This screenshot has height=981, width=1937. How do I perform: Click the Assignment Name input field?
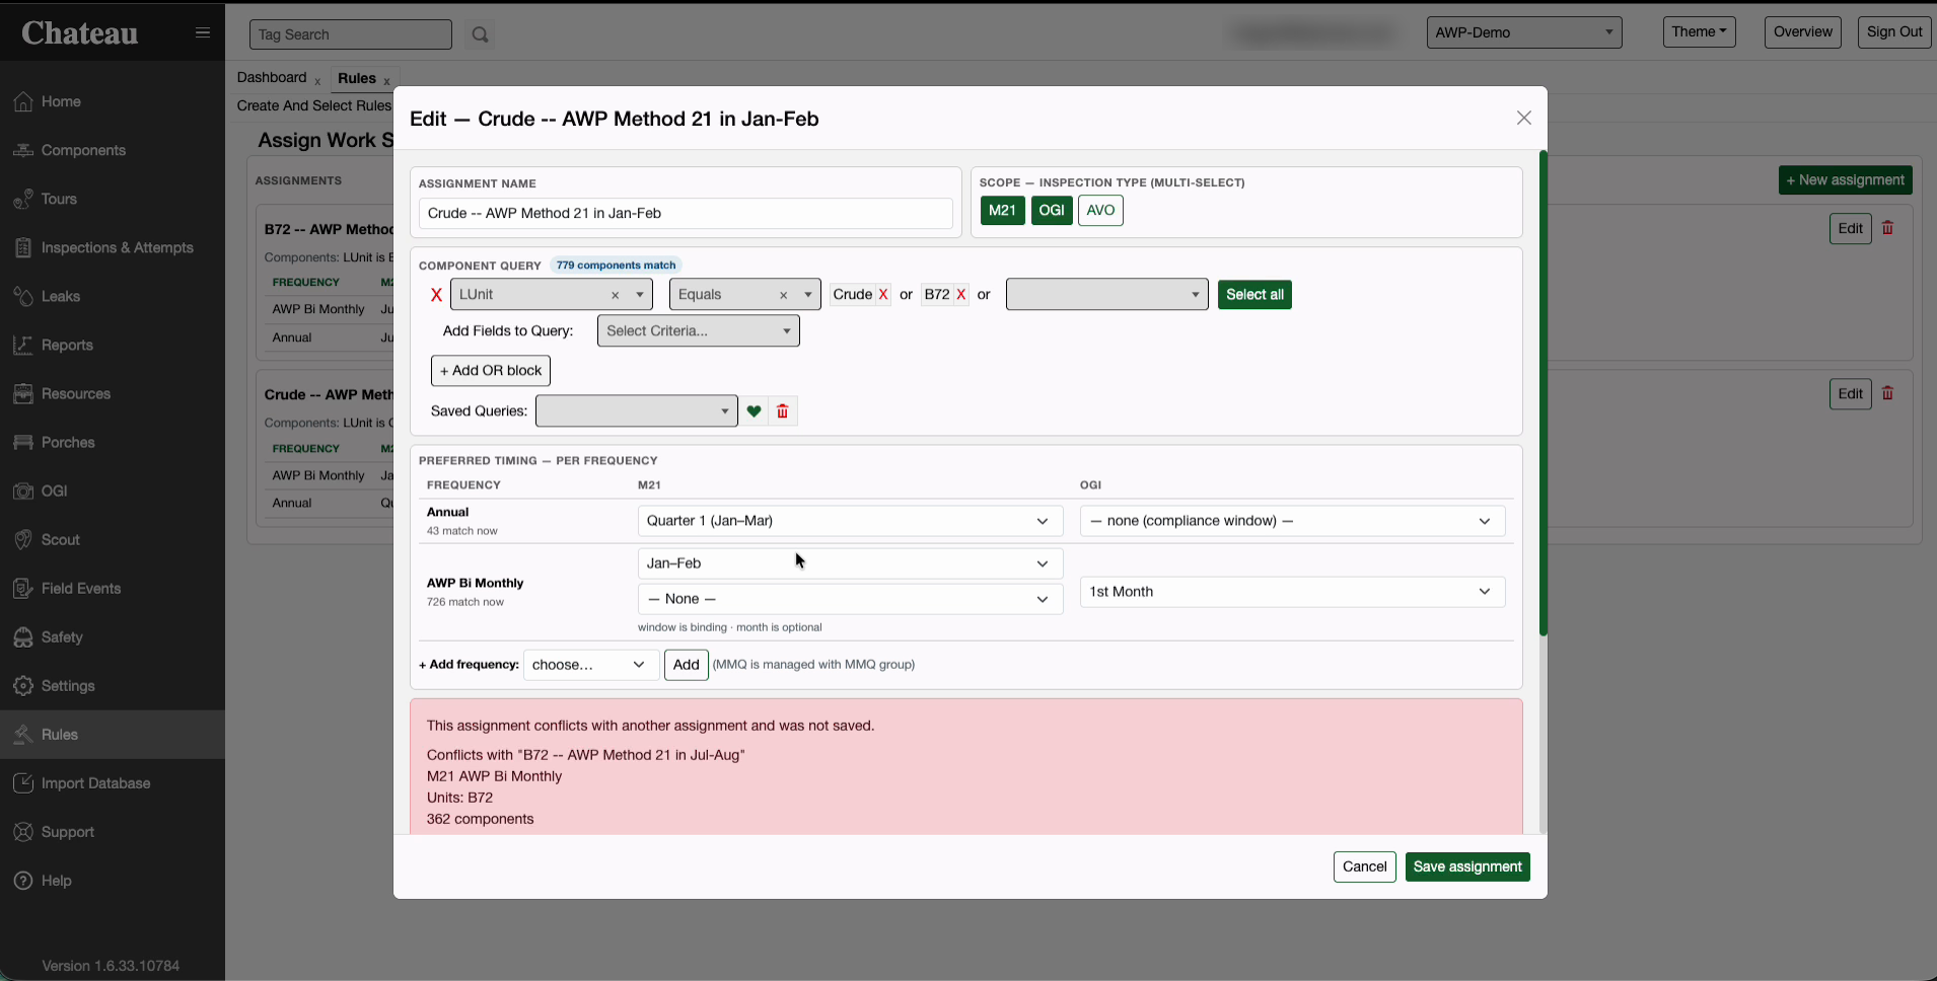point(686,213)
